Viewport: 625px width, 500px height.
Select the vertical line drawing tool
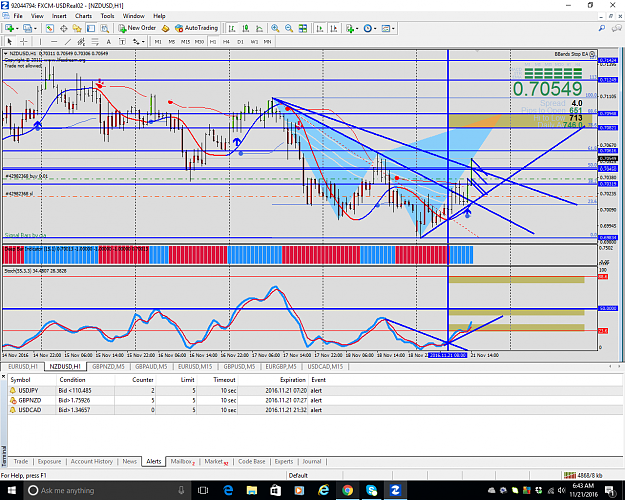pos(40,41)
